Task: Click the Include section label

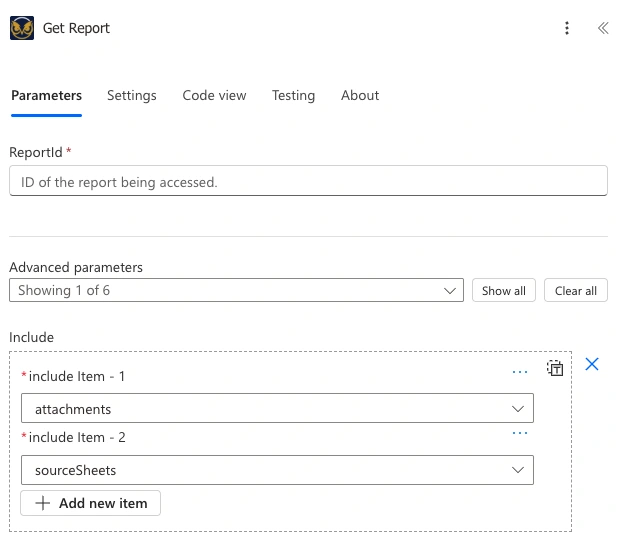Action: coord(32,337)
